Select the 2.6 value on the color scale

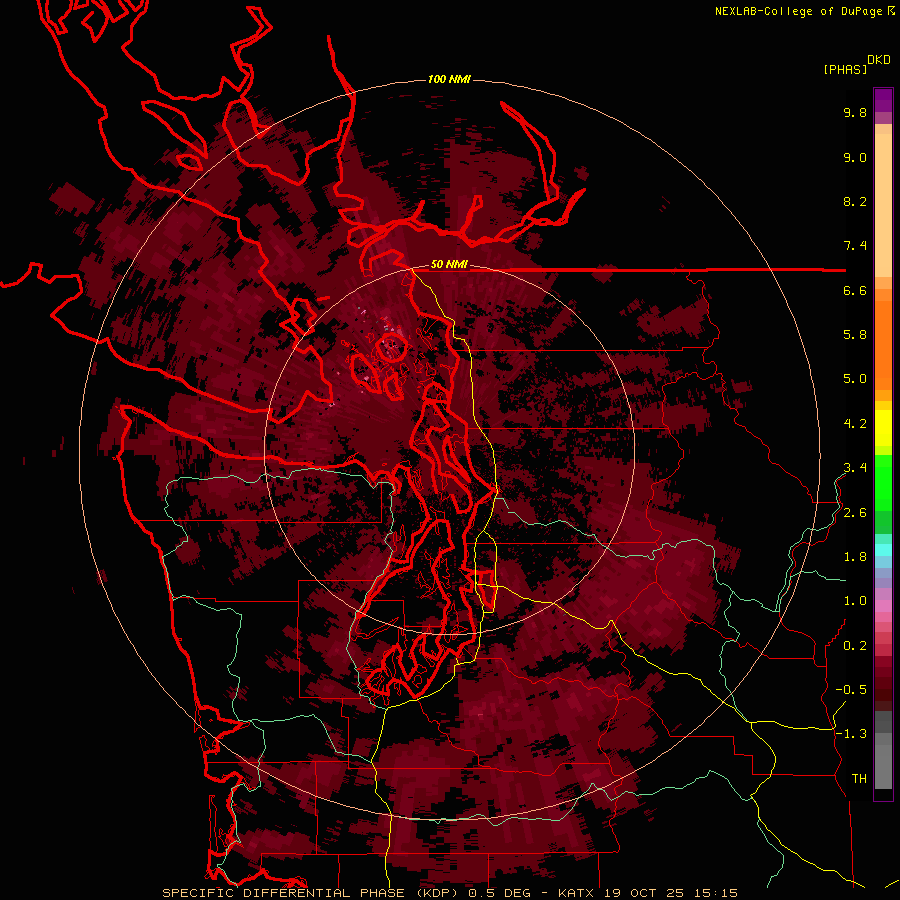click(x=855, y=513)
